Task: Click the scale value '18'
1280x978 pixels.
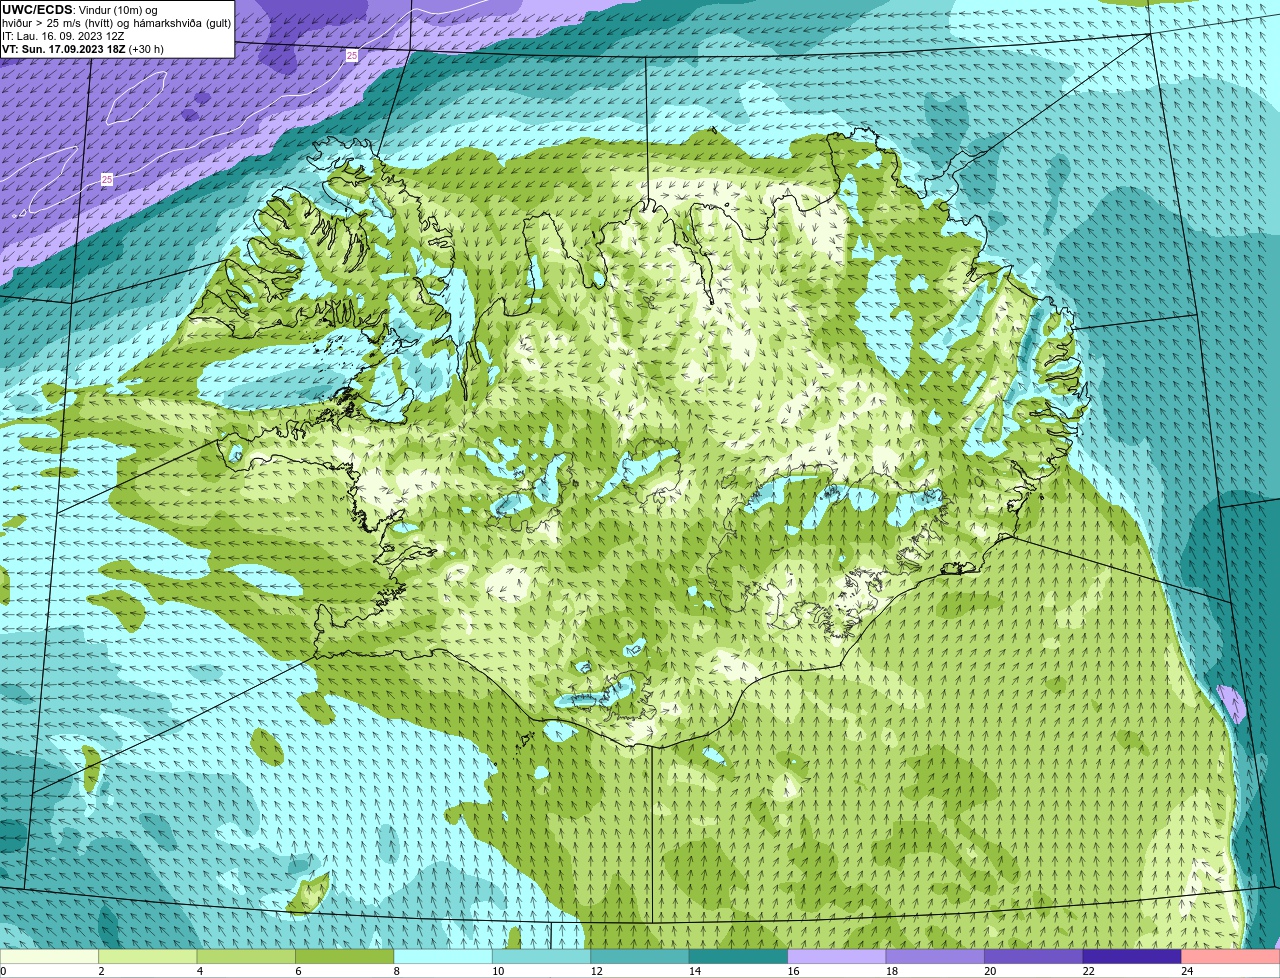Action: (x=891, y=971)
